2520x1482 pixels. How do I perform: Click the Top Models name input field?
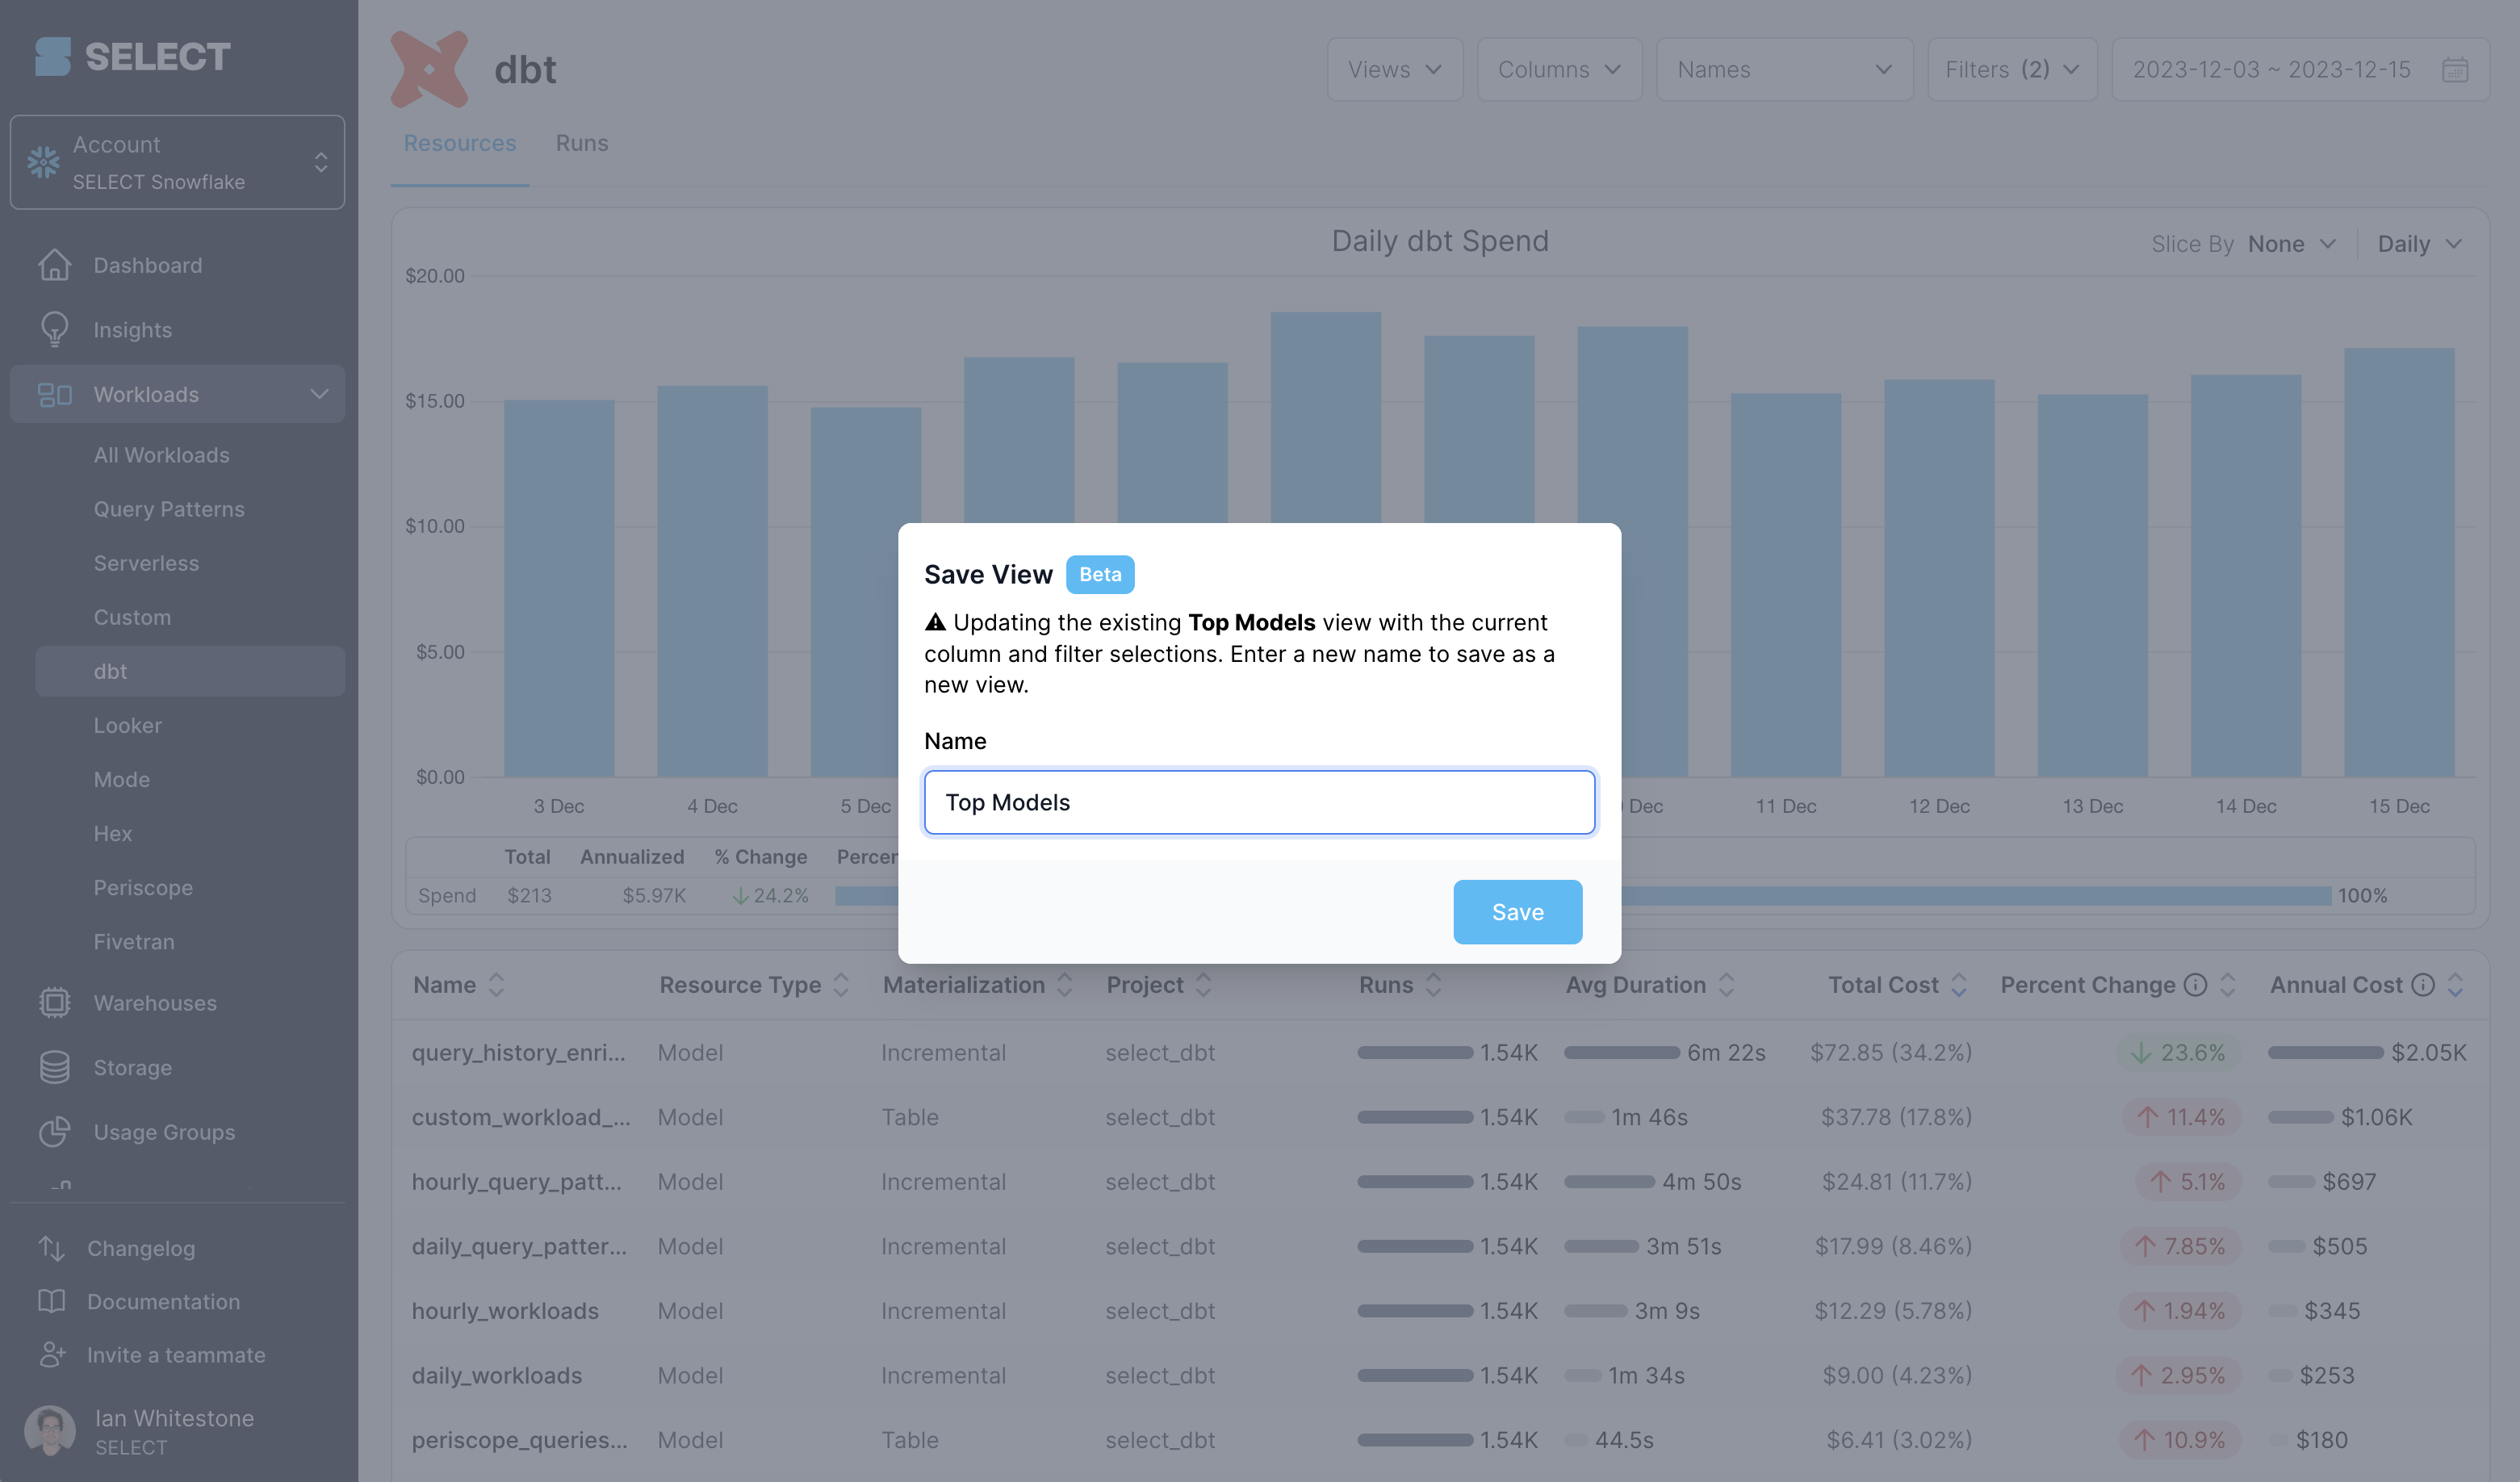pos(1259,801)
